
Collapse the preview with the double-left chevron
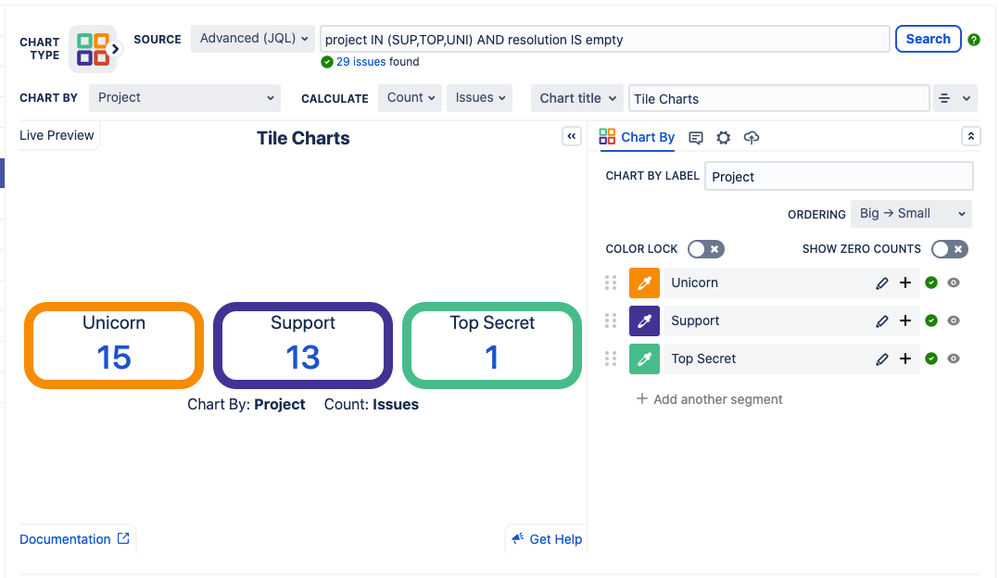click(571, 136)
